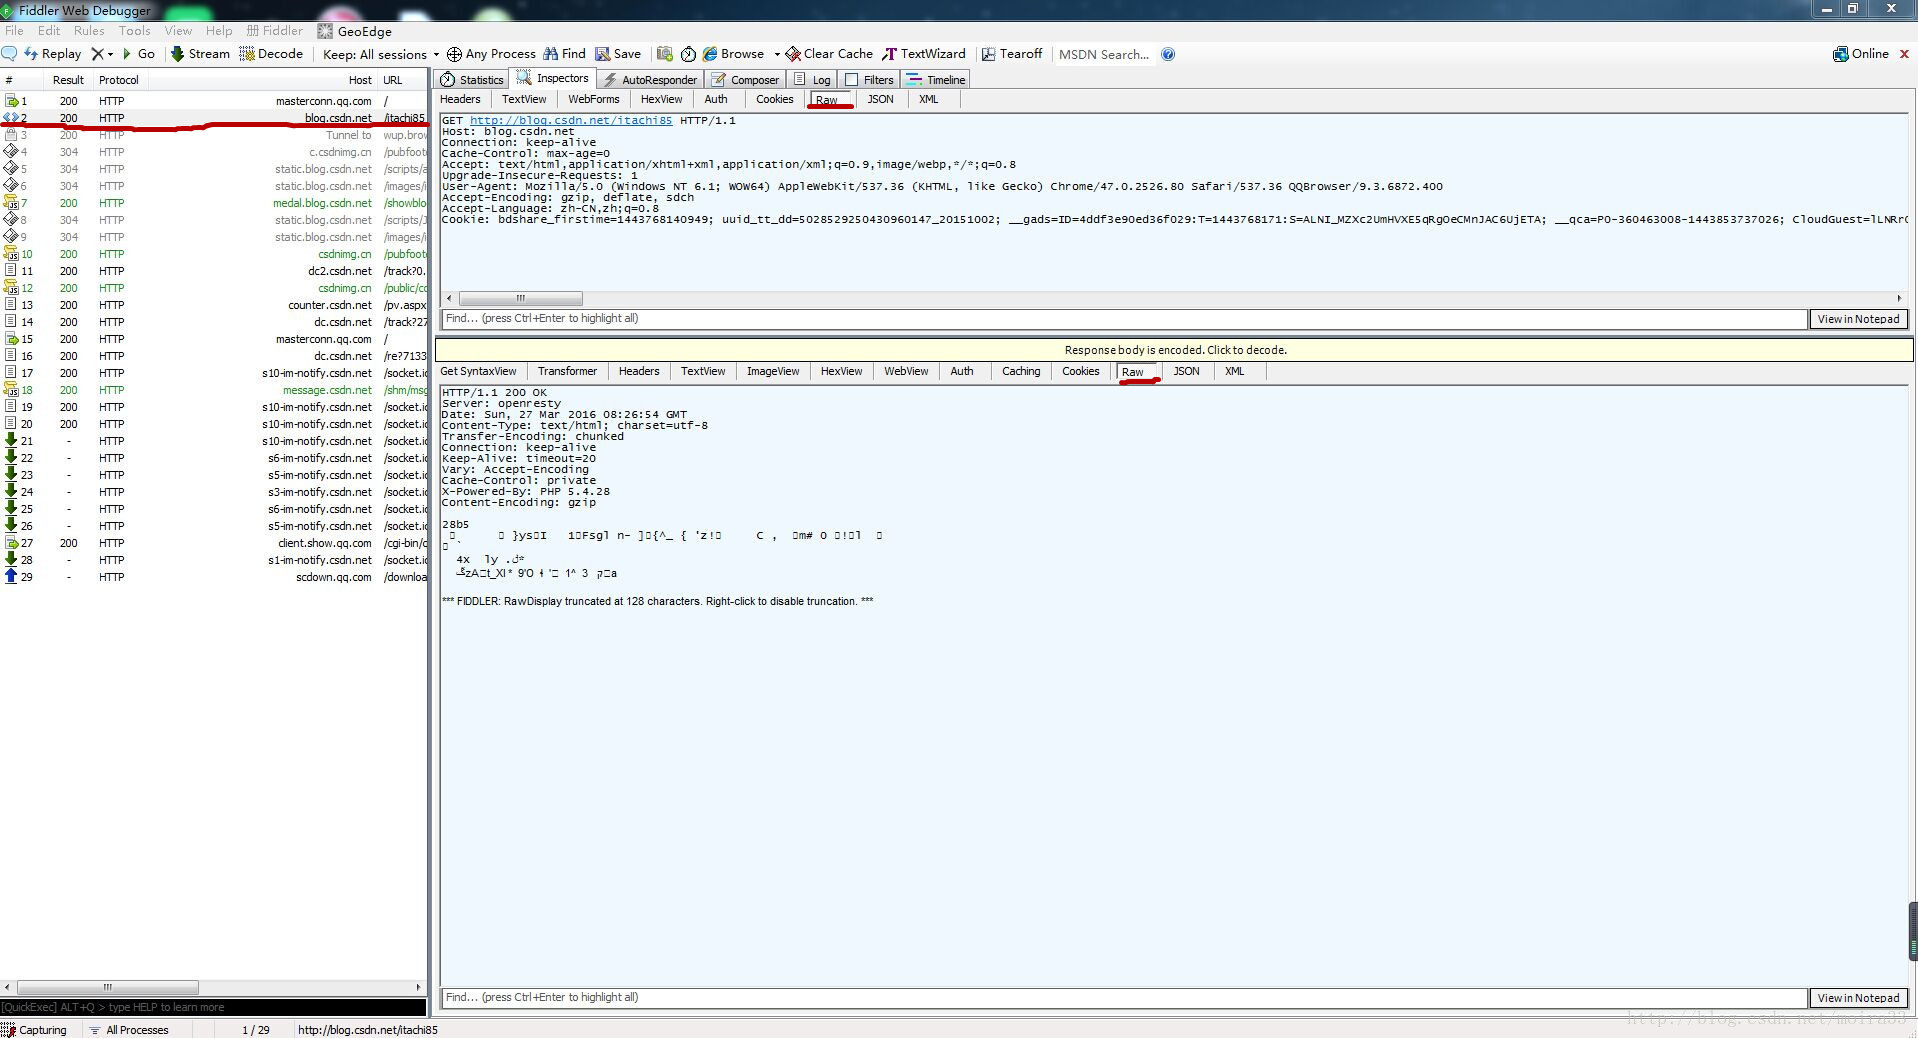Click the Online status indicator
Viewport: 1918px width, 1038px height.
coord(1861,54)
